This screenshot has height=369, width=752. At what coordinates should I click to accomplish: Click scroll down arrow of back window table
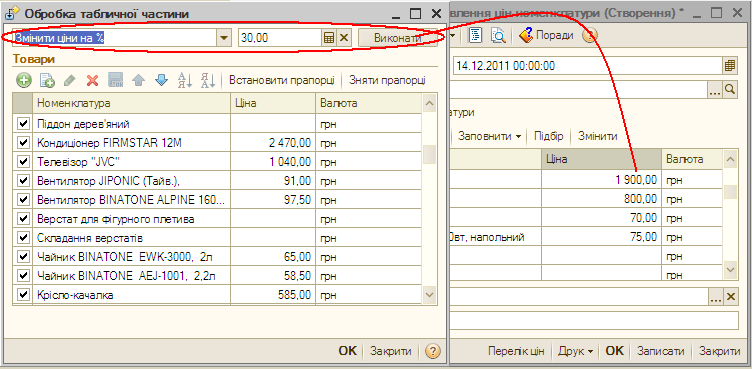730,269
